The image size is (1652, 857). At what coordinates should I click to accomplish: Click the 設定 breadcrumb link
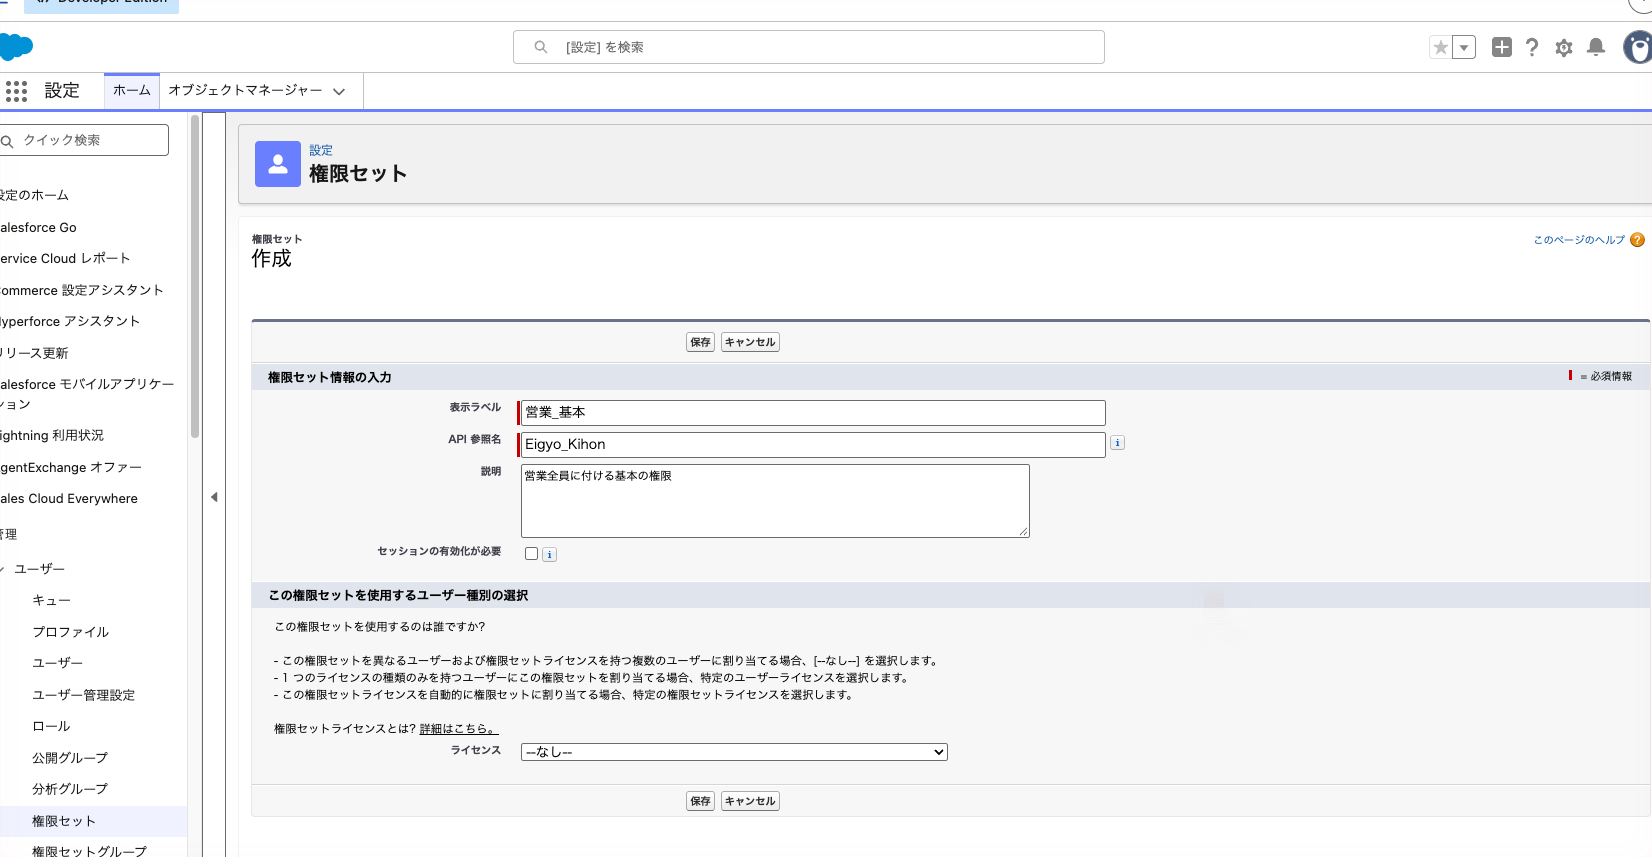pos(321,151)
